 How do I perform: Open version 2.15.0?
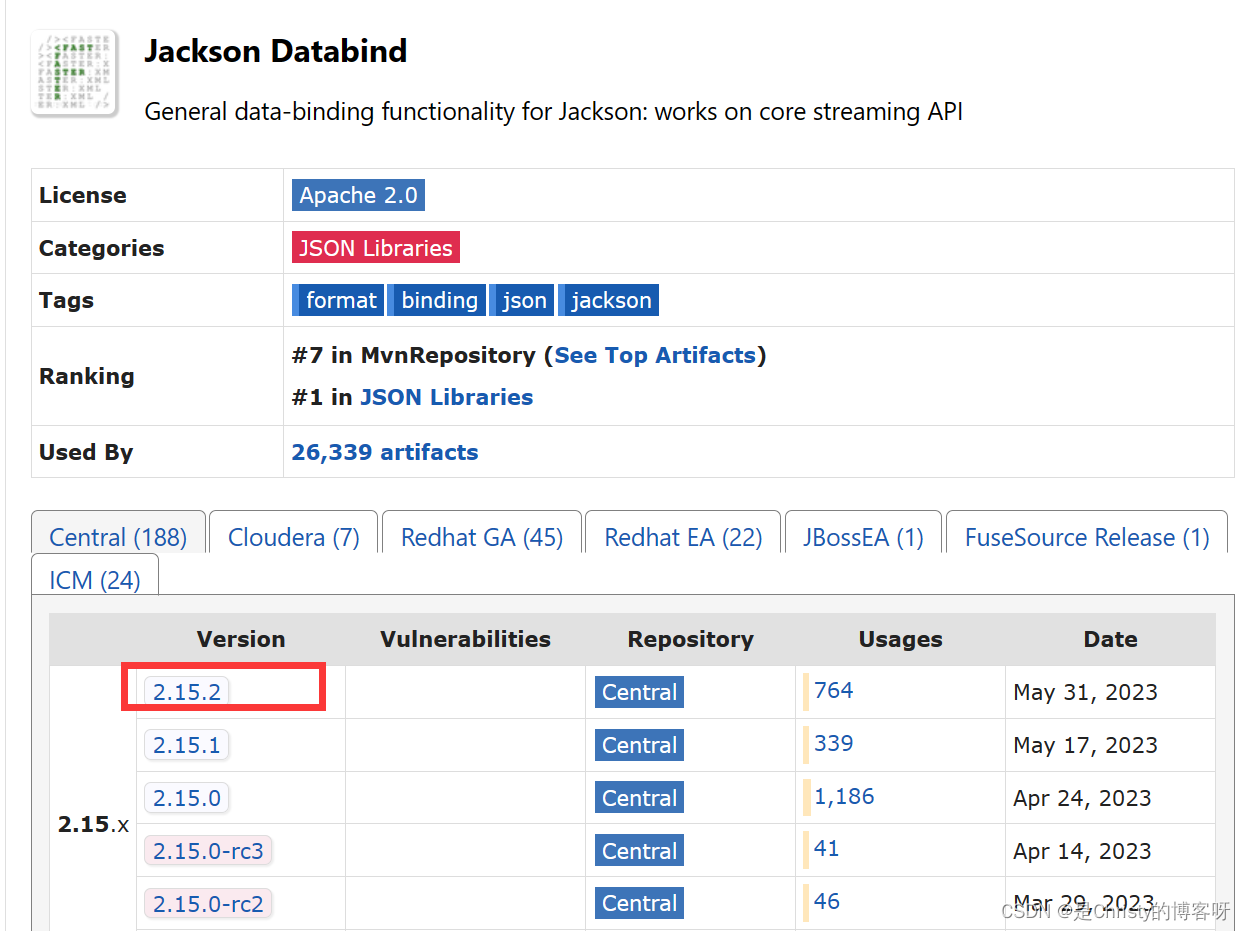point(187,798)
